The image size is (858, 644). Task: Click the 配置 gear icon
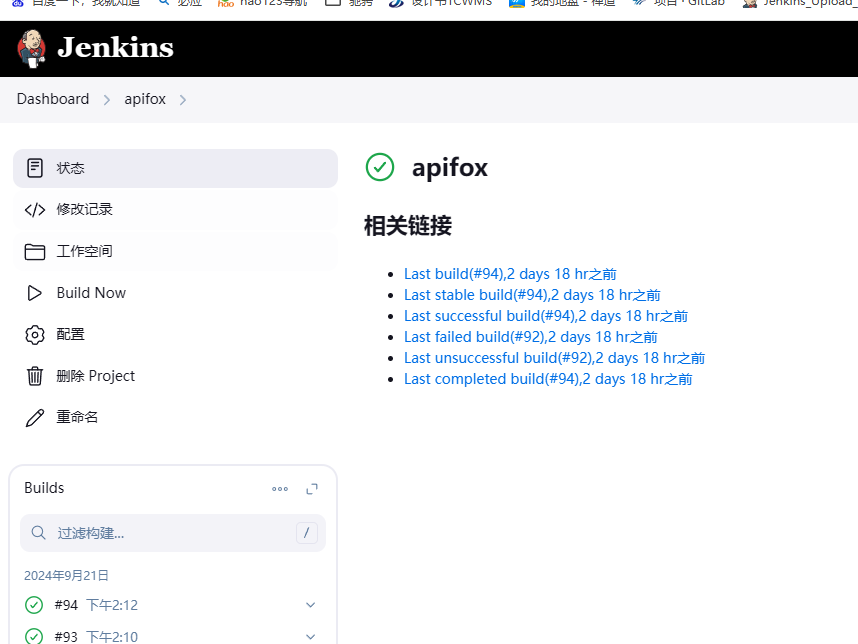click(35, 335)
